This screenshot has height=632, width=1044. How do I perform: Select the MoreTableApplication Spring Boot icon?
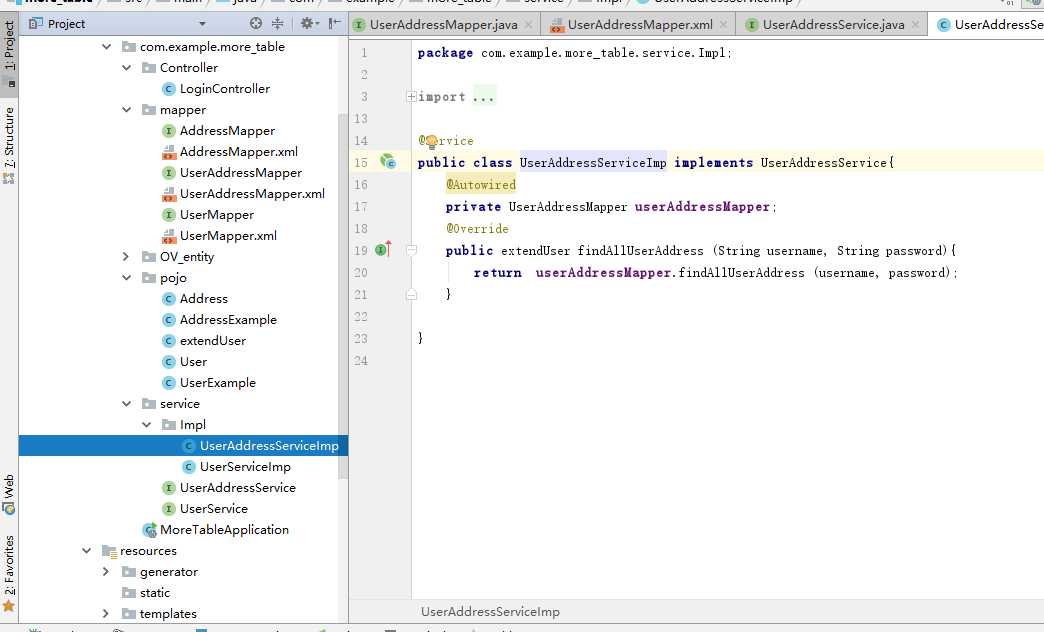[150, 530]
